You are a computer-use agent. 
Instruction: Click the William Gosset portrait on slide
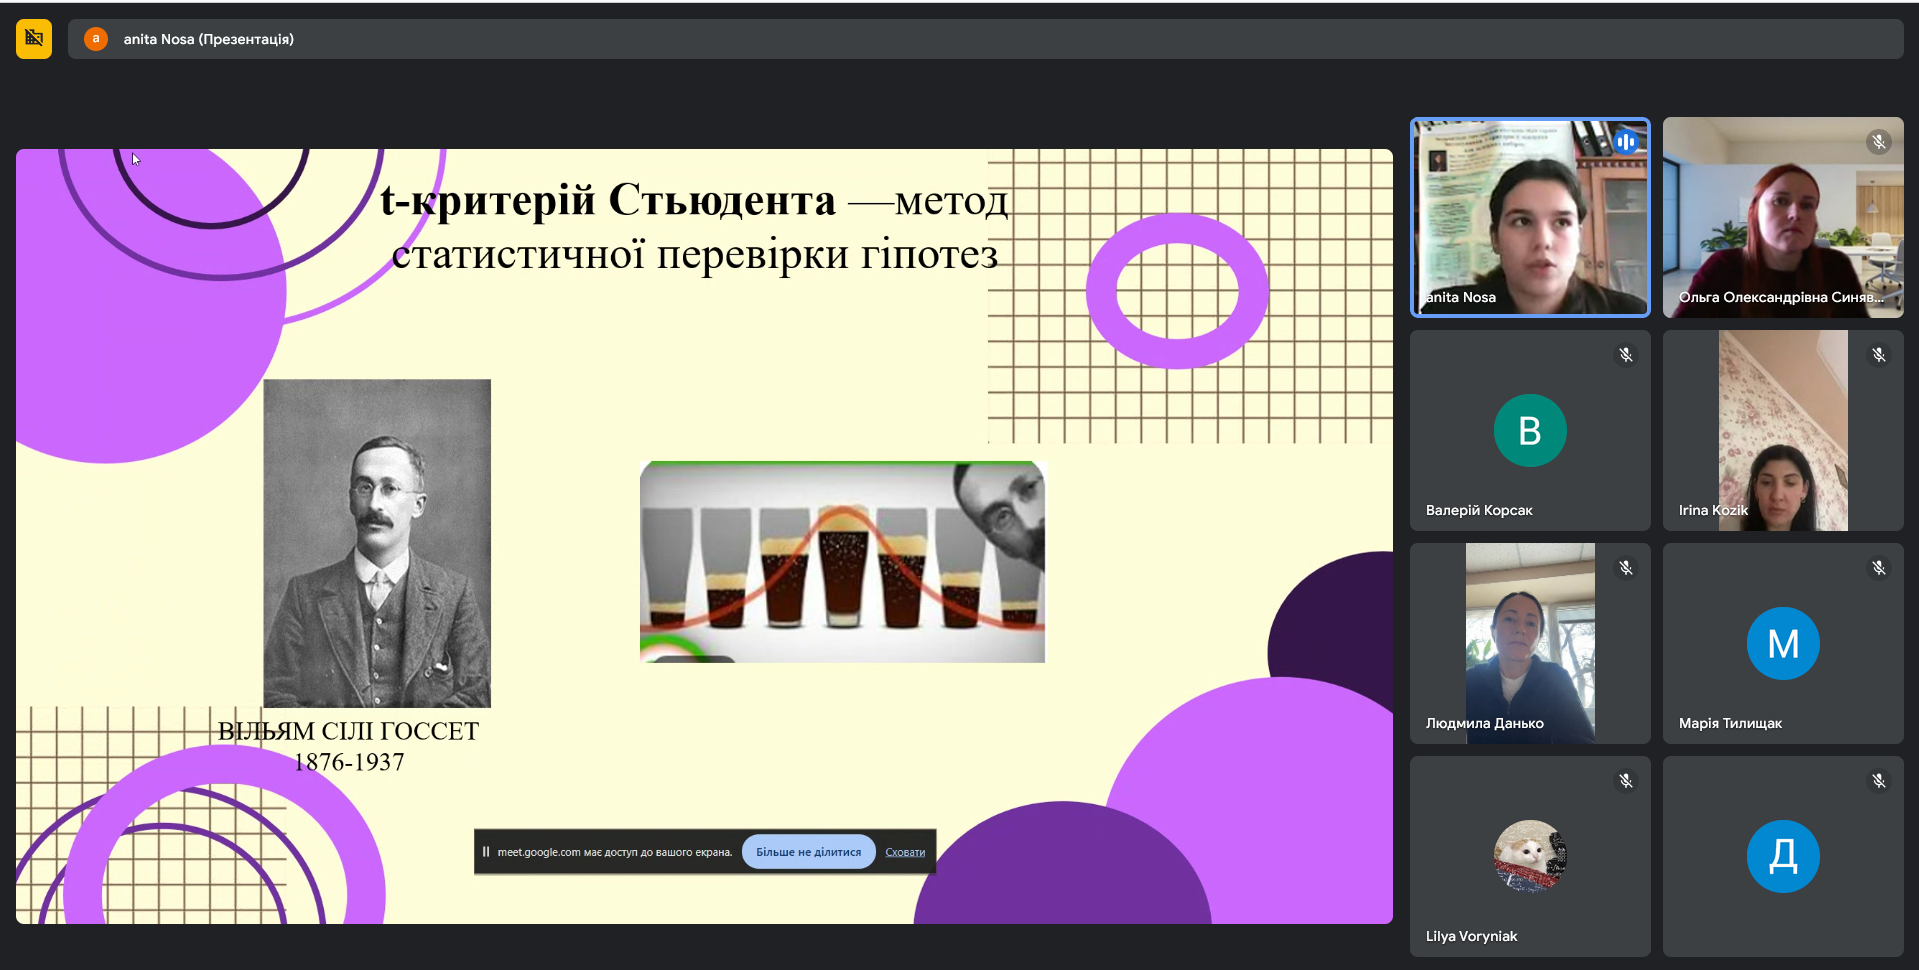click(377, 543)
